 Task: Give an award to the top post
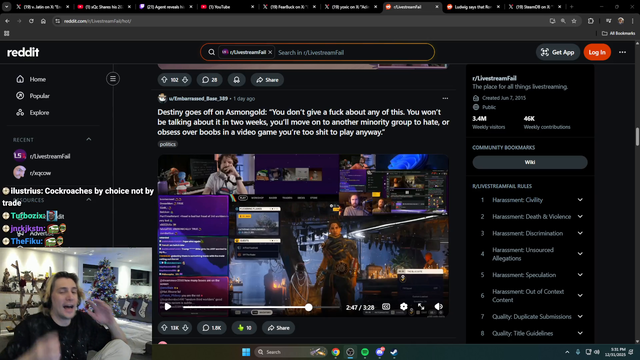(236, 80)
